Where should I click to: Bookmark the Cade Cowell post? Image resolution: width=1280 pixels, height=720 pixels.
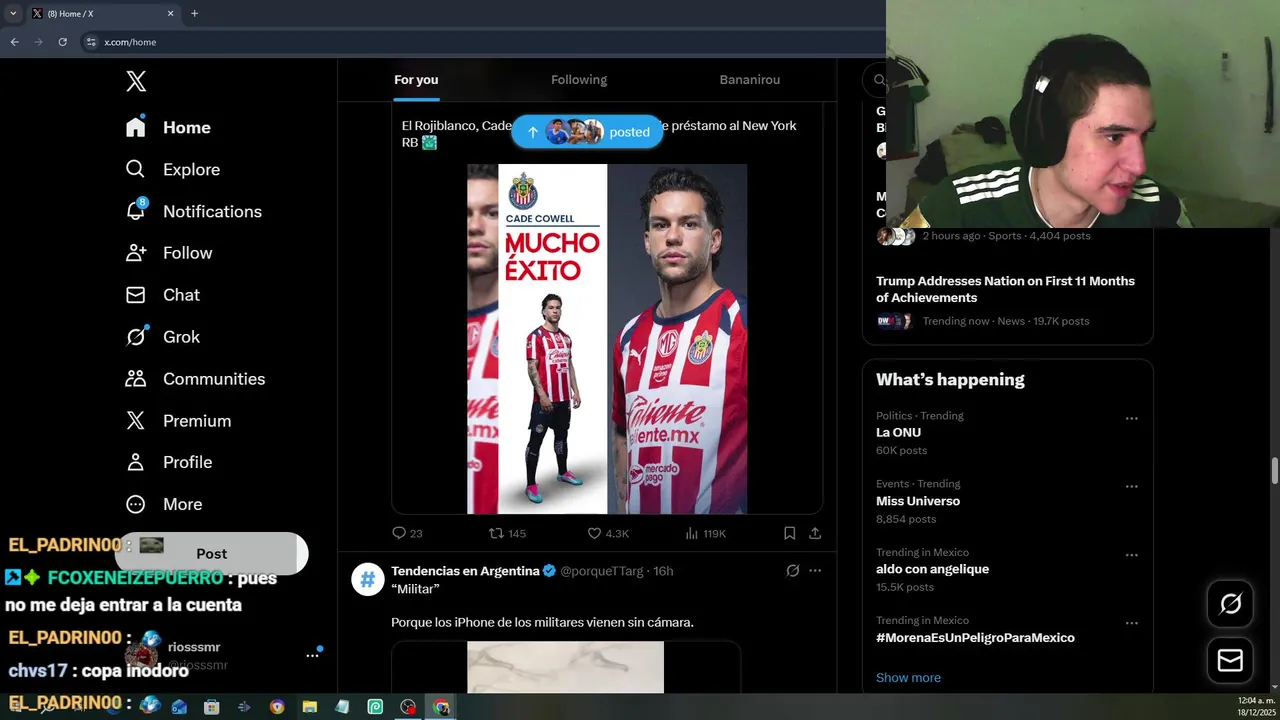point(789,533)
